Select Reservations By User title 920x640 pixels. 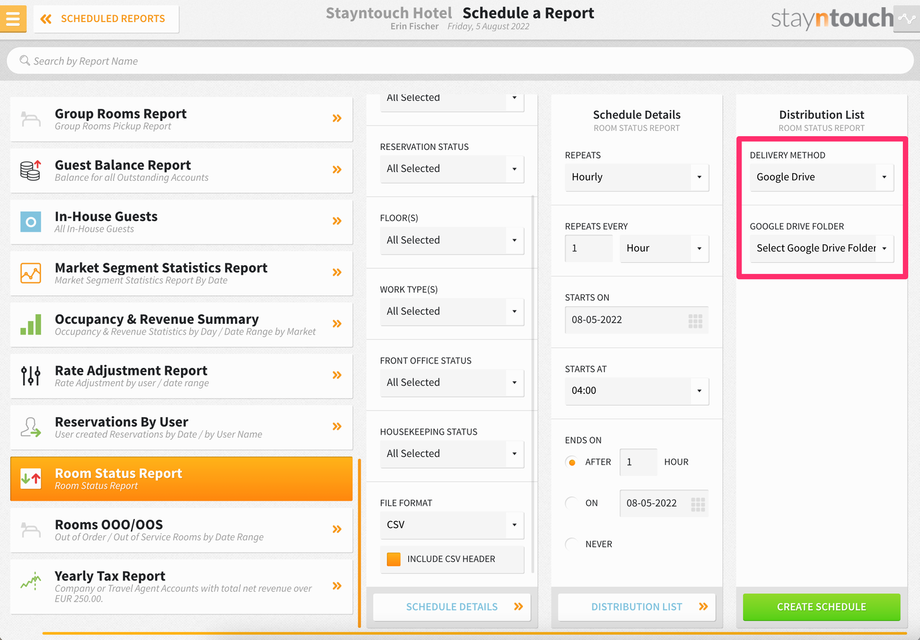[121, 422]
